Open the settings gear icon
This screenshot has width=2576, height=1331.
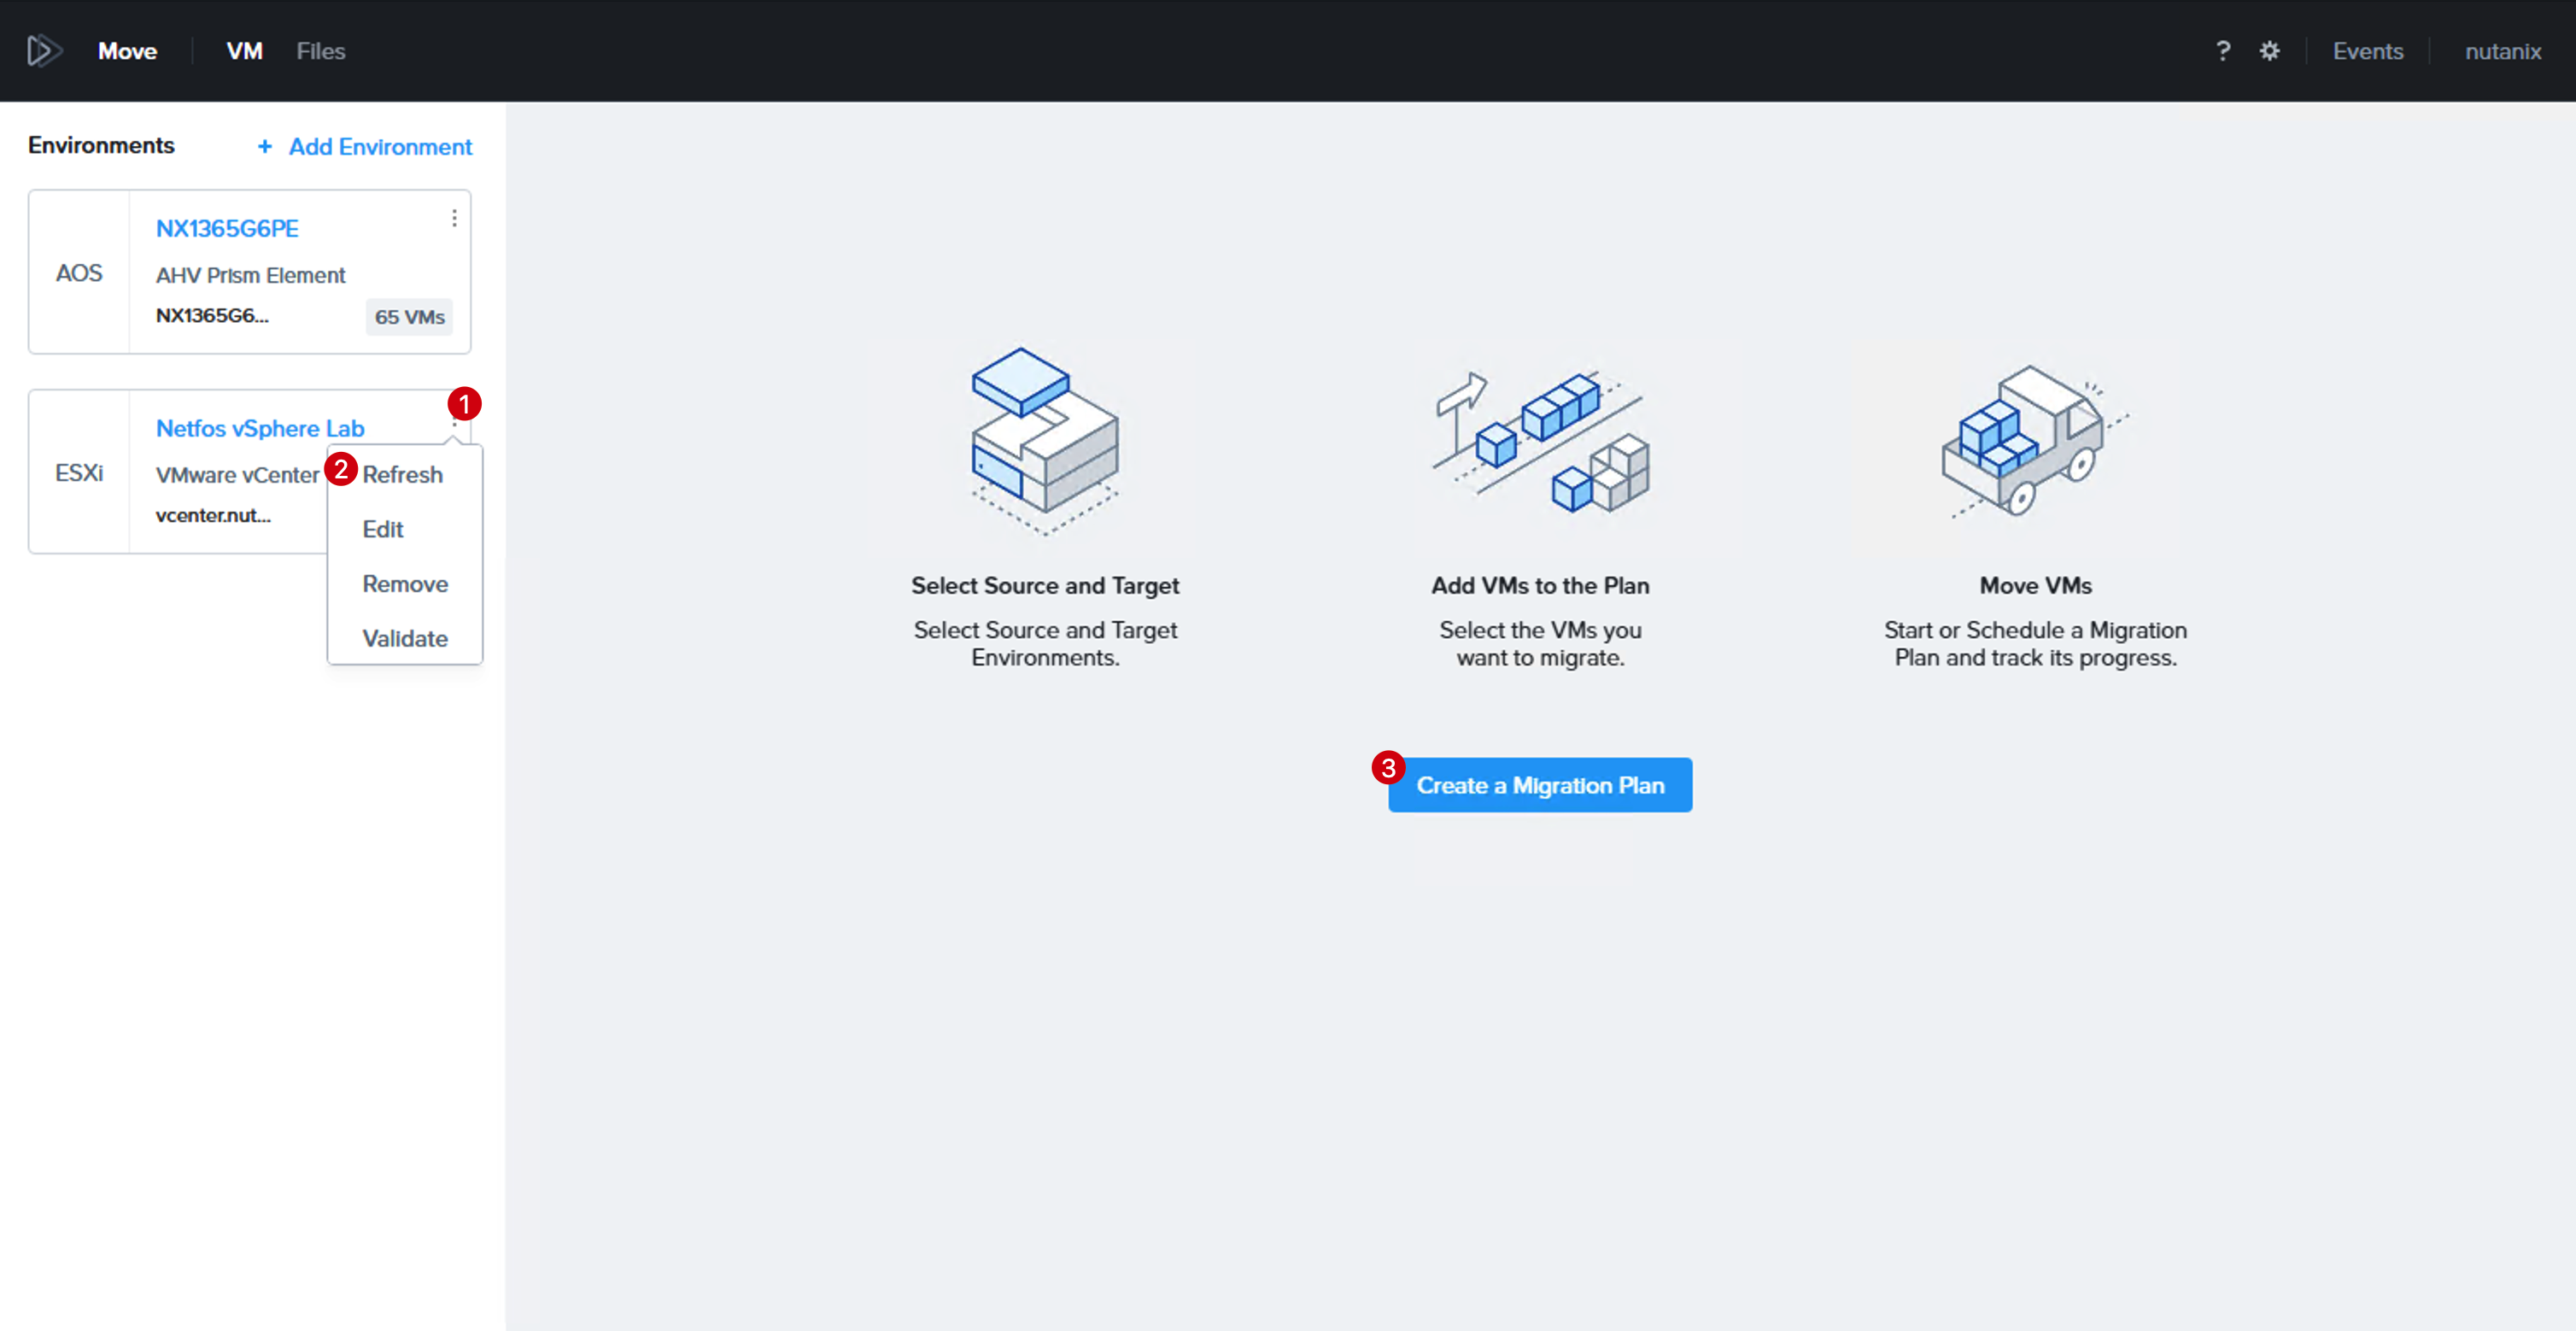[2270, 51]
